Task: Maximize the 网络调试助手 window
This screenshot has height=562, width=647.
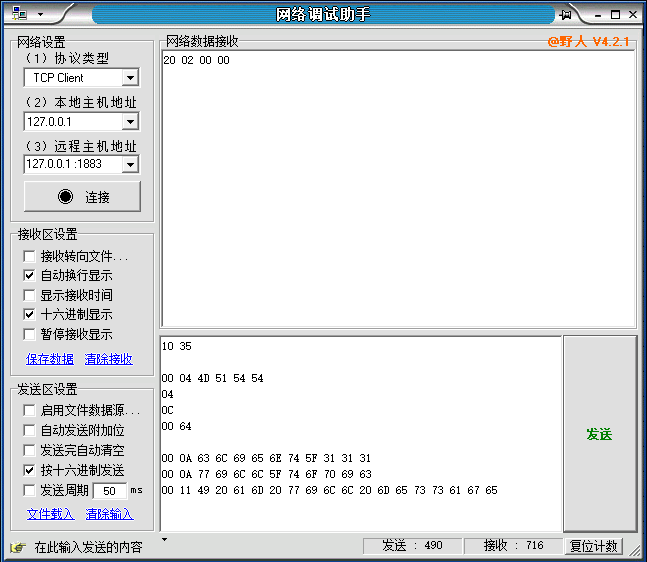Action: point(615,15)
